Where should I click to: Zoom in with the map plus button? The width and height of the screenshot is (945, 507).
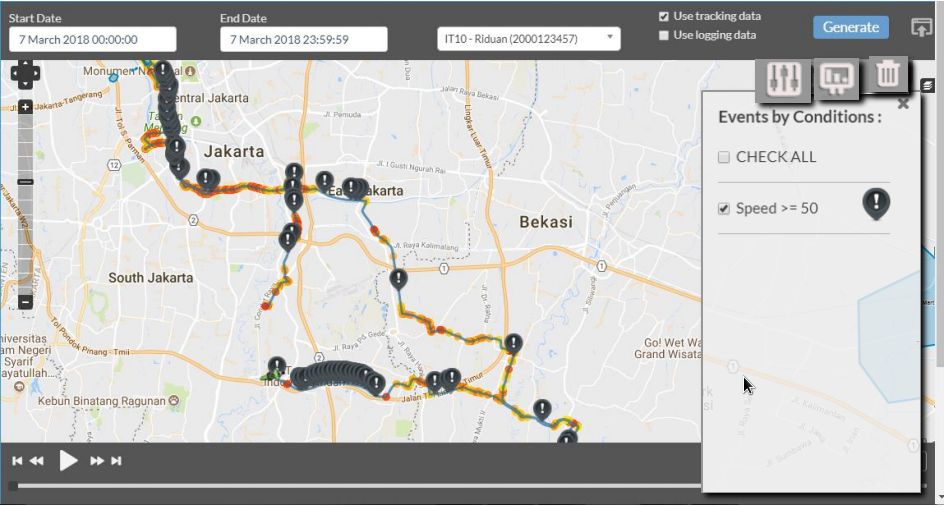click(25, 107)
